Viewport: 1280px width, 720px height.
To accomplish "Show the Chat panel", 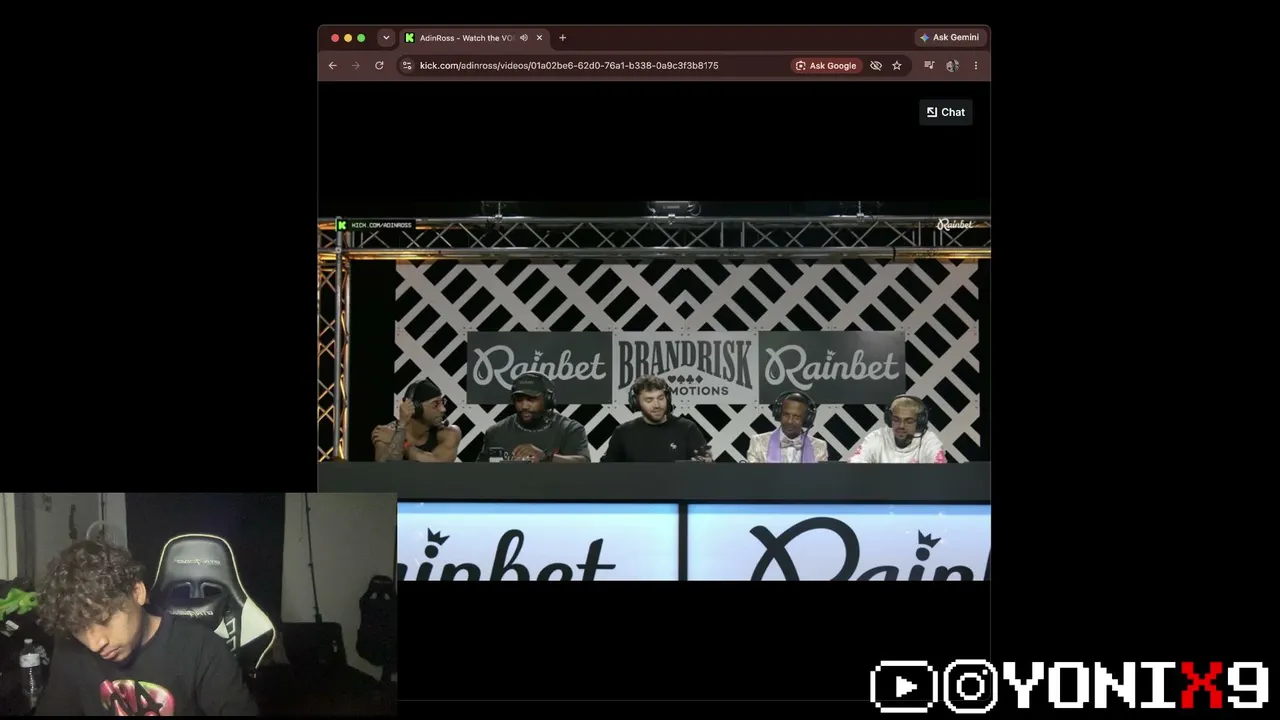I will click(945, 112).
